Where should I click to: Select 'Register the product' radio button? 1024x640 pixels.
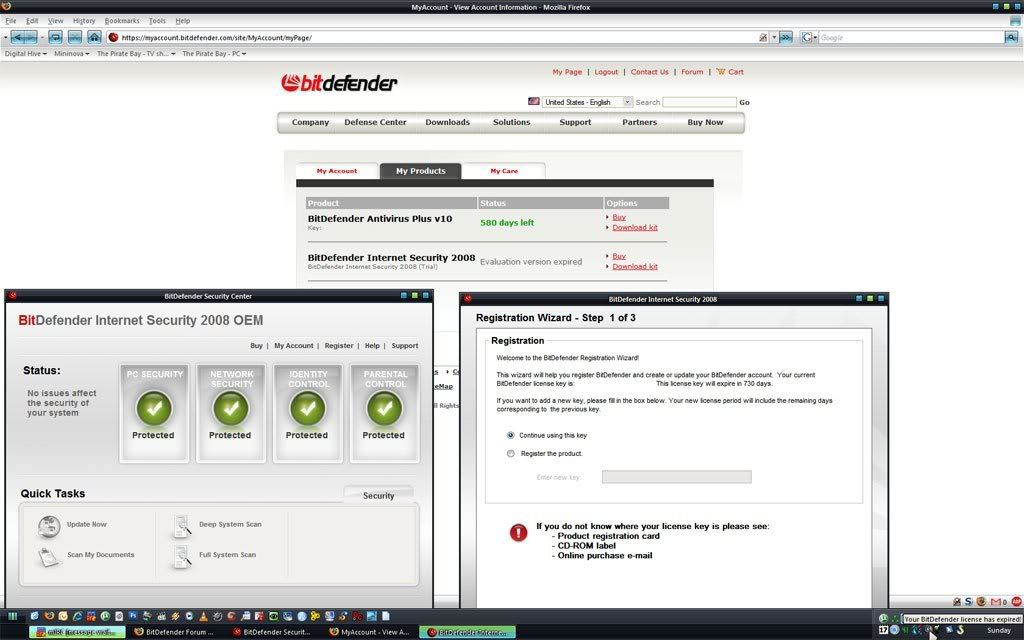pos(511,453)
